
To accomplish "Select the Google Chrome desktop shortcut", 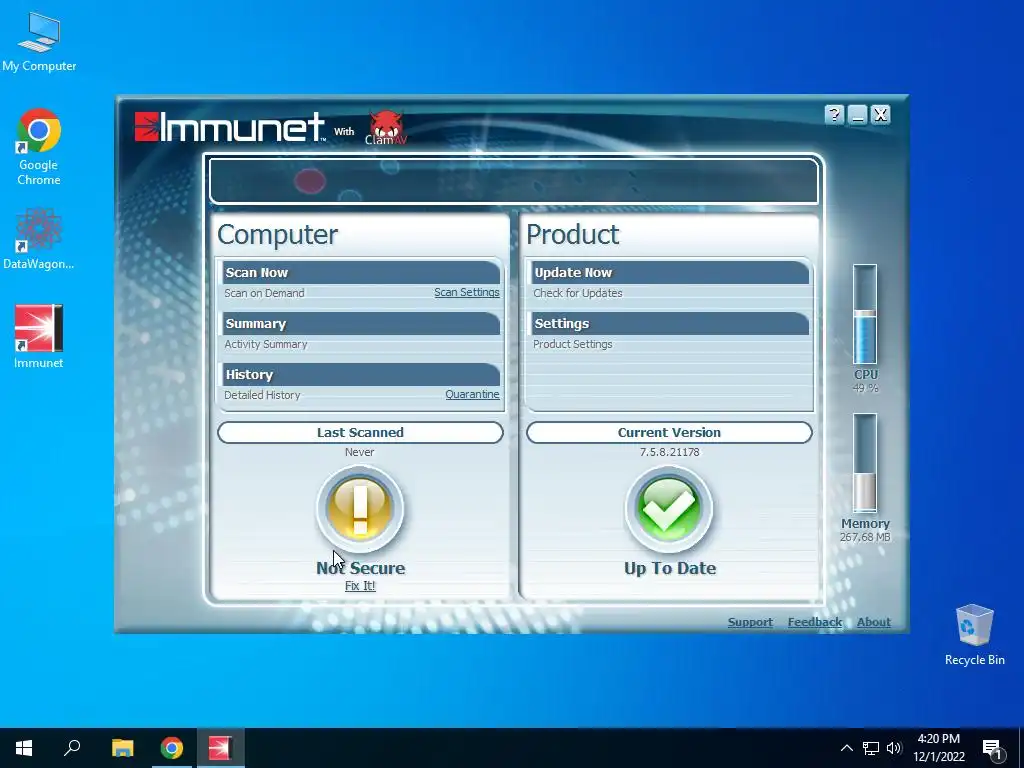I will click(x=39, y=147).
